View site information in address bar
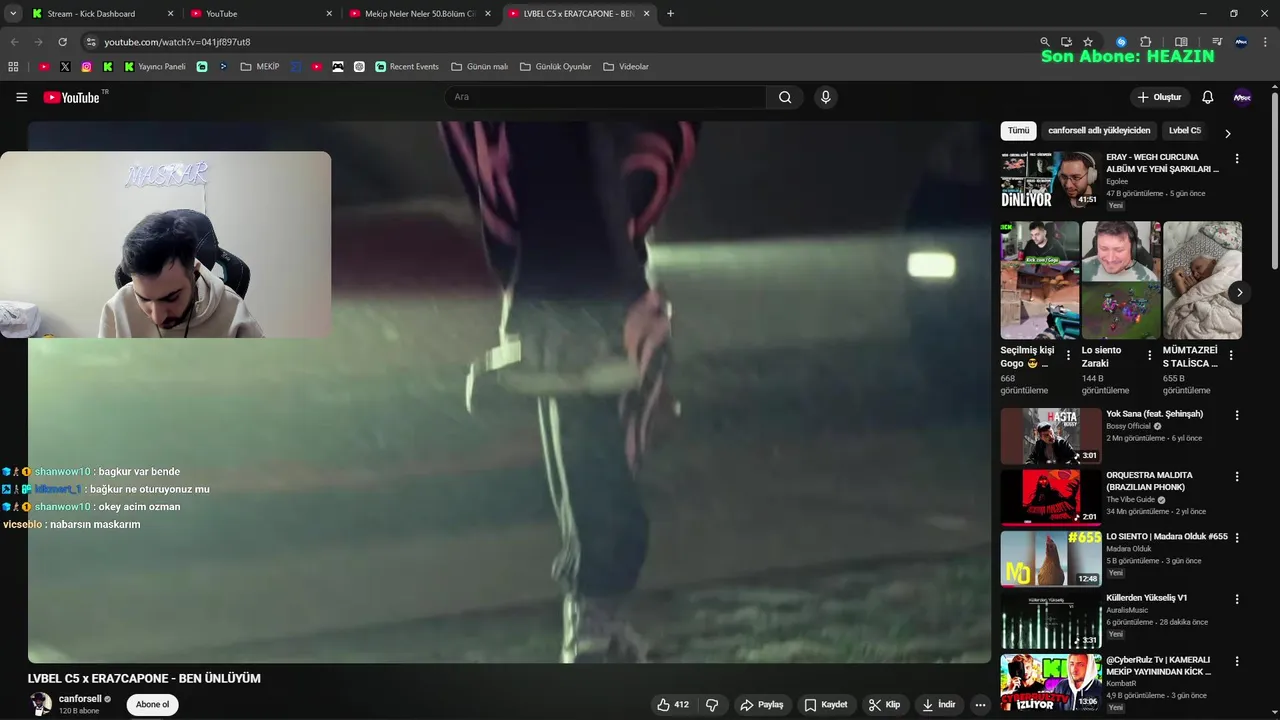 click(x=91, y=42)
